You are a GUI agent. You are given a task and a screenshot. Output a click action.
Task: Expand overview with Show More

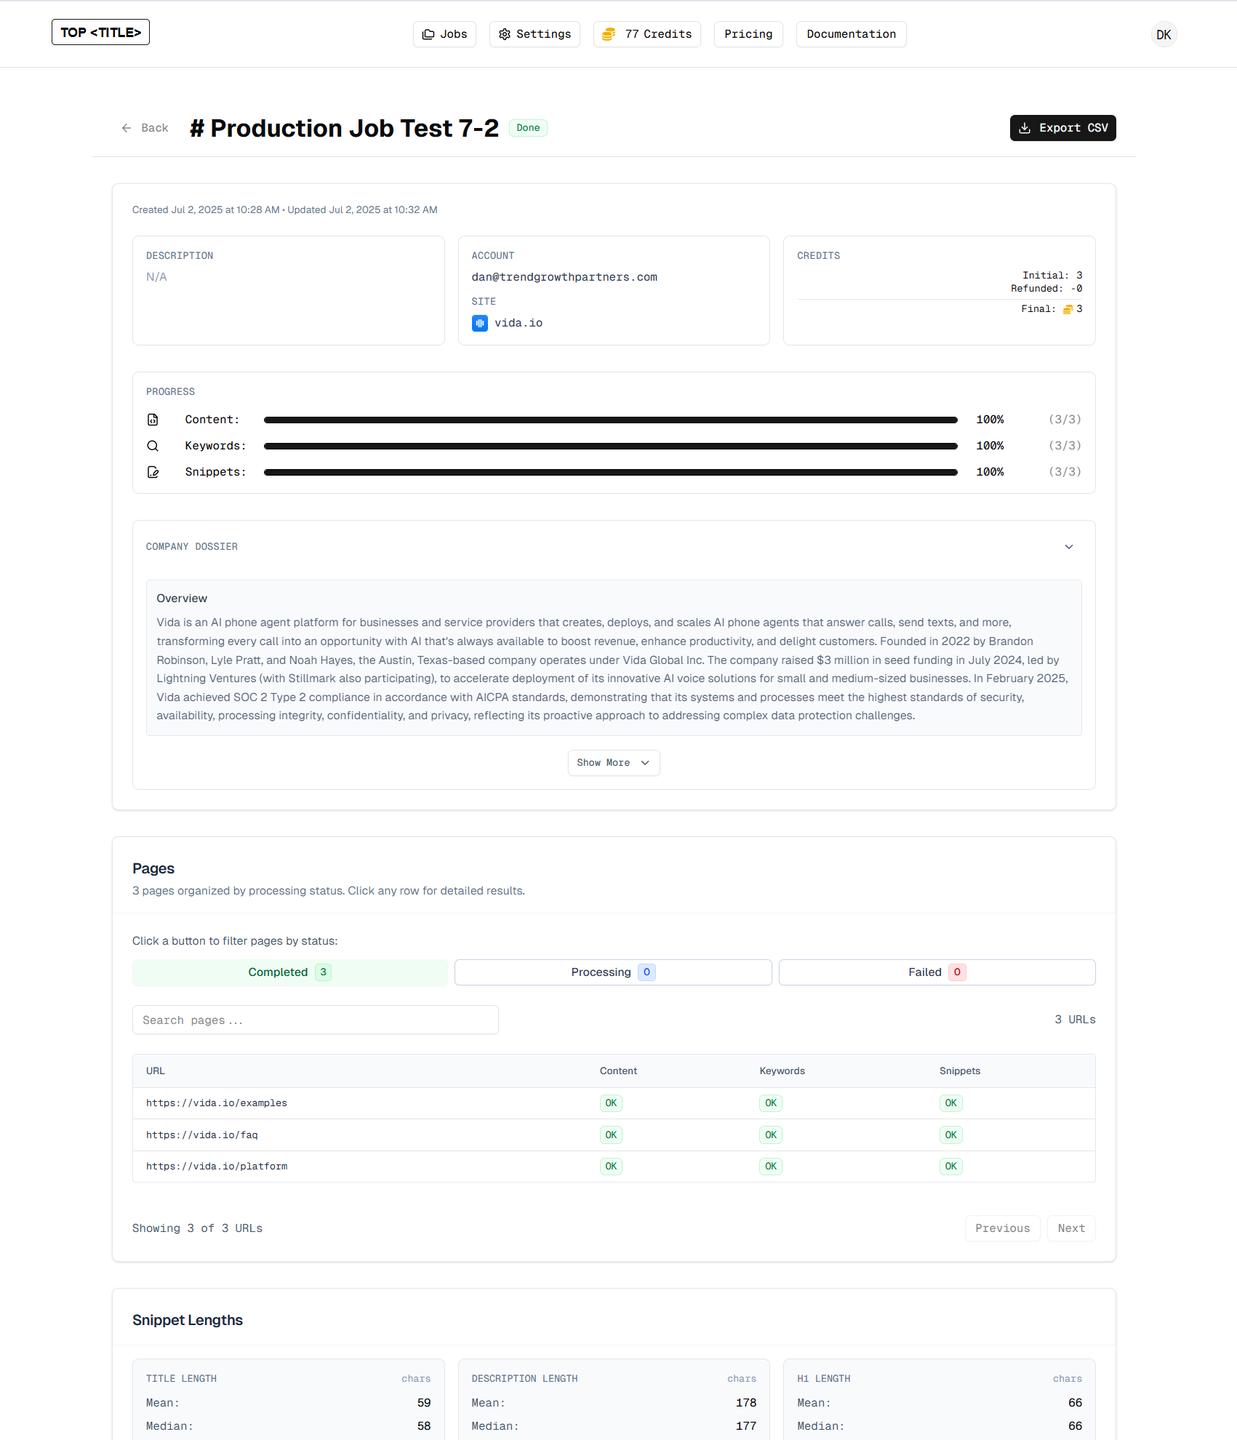(613, 763)
